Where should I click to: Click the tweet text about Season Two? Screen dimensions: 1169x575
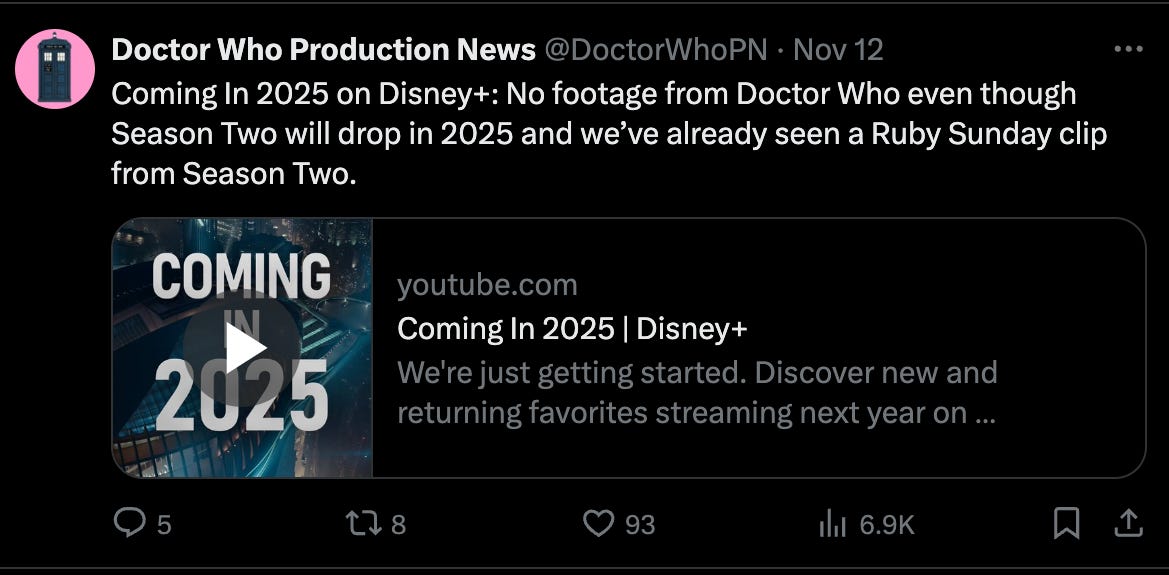tap(608, 134)
